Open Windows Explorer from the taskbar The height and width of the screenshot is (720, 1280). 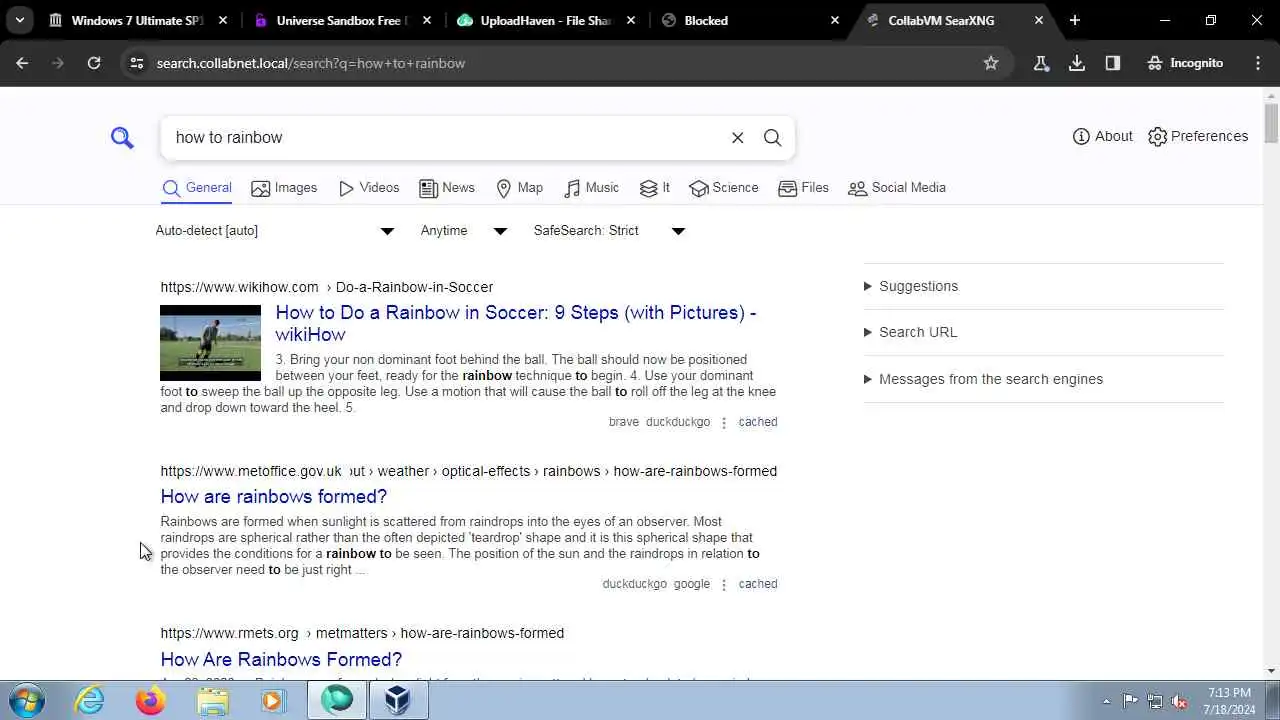(x=212, y=701)
